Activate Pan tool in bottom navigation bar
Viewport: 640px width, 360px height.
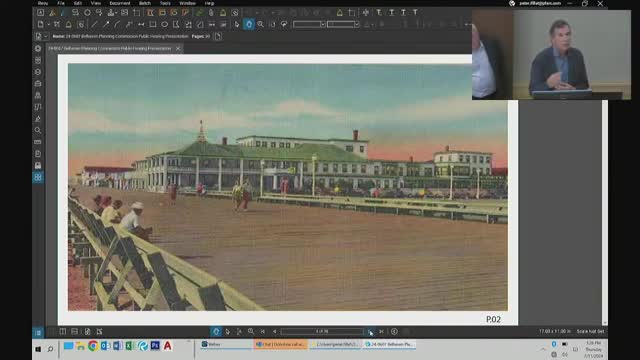pyautogui.click(x=216, y=332)
